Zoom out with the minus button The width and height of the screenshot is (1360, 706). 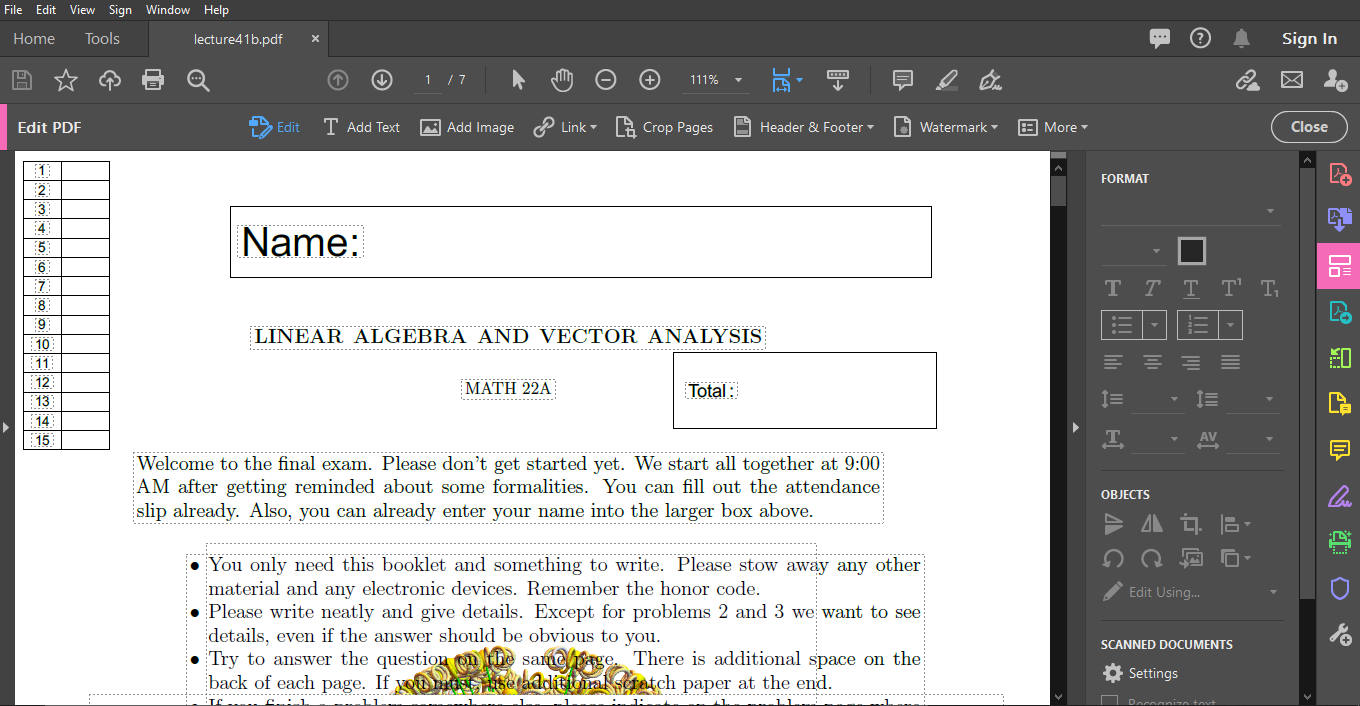(606, 80)
